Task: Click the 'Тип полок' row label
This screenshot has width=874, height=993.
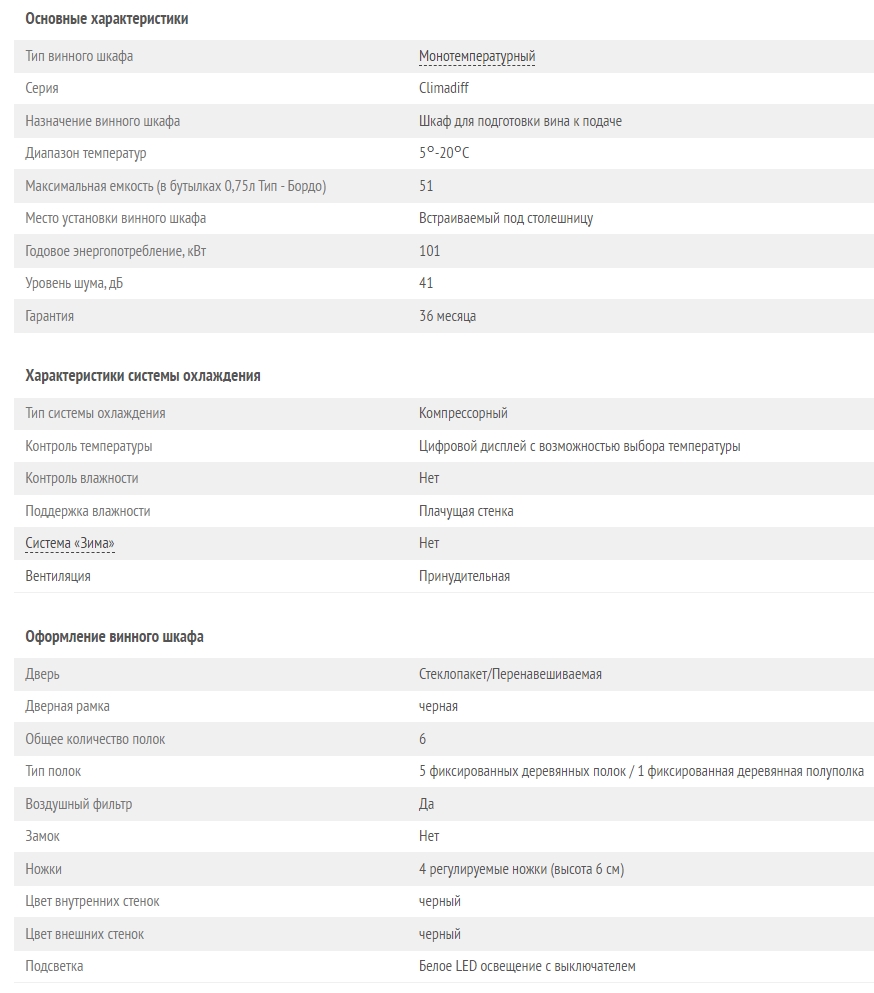Action: [53, 772]
